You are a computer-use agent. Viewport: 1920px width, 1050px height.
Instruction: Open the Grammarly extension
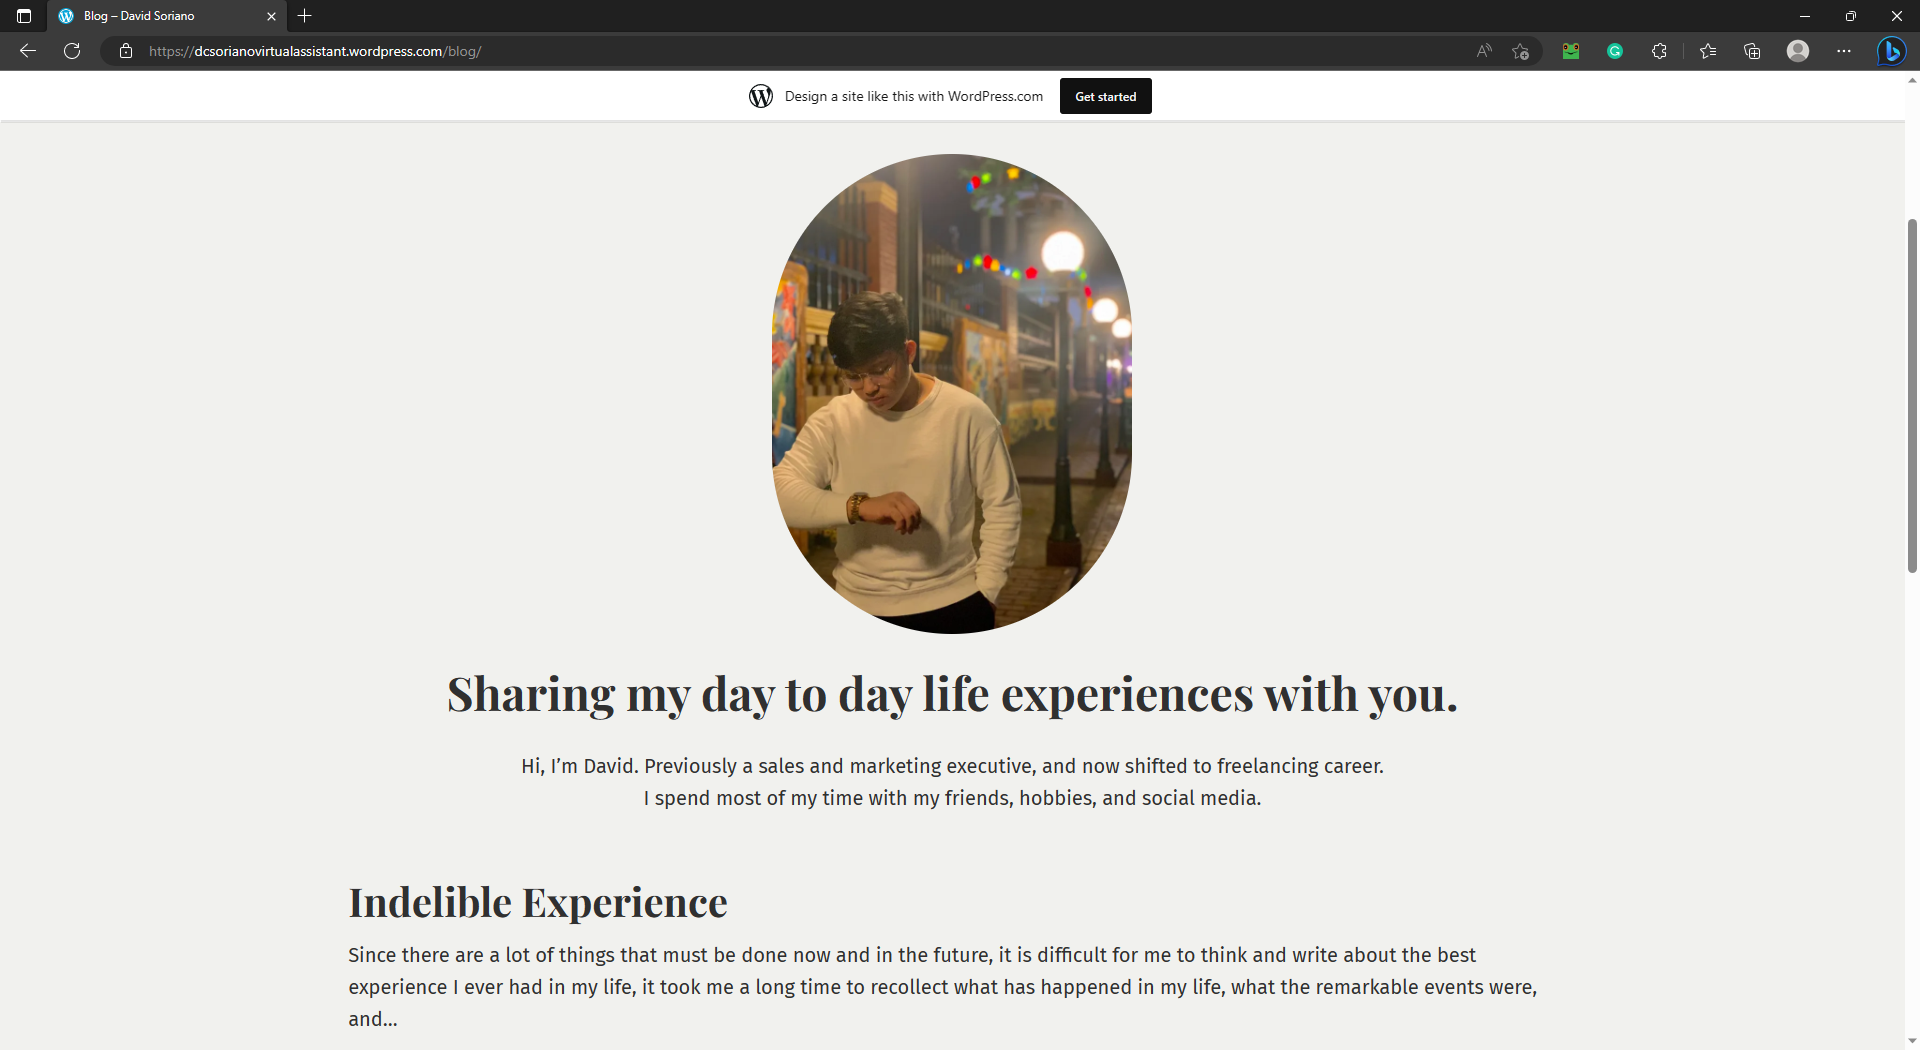click(x=1615, y=51)
